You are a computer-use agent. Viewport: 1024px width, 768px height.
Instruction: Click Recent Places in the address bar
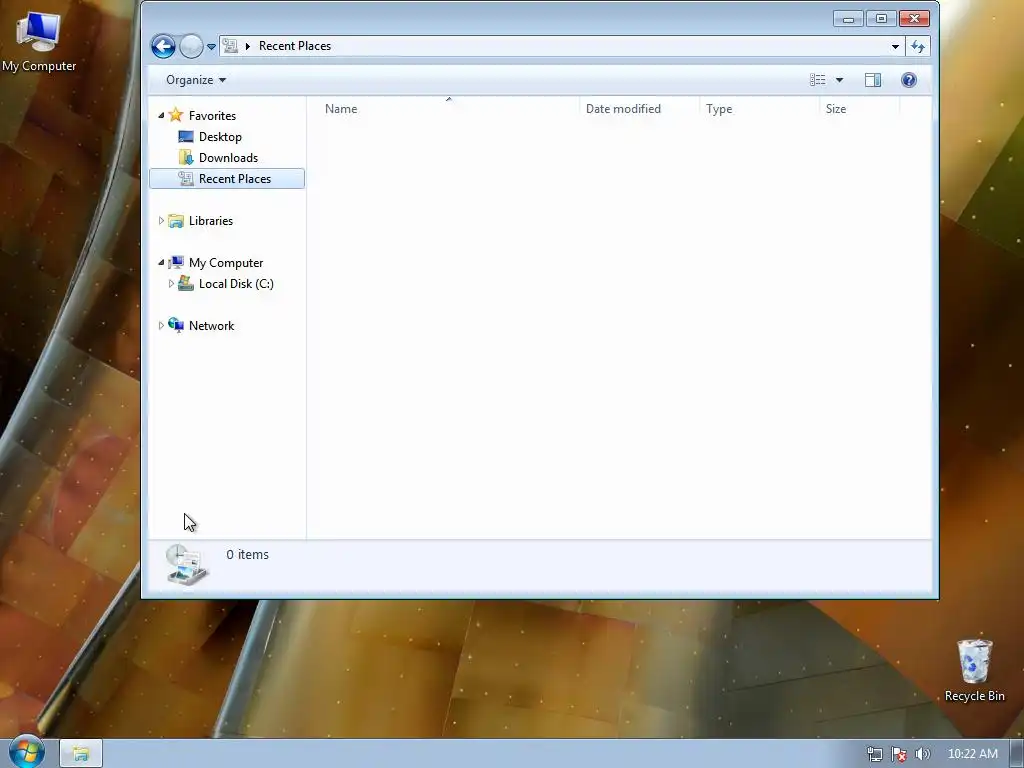tap(295, 46)
